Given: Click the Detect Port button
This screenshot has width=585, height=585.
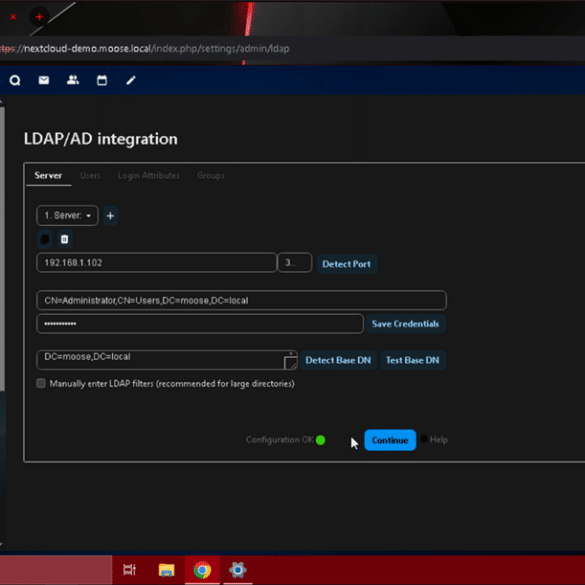Looking at the screenshot, I should click(x=347, y=264).
